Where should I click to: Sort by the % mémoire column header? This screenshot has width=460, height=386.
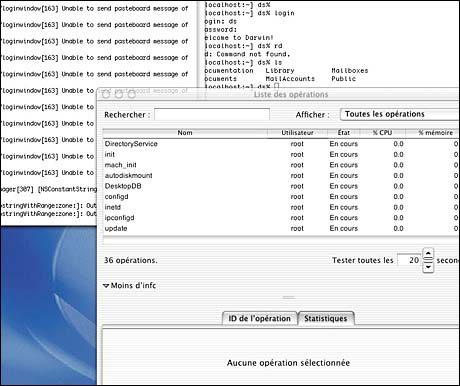[x=433, y=133]
